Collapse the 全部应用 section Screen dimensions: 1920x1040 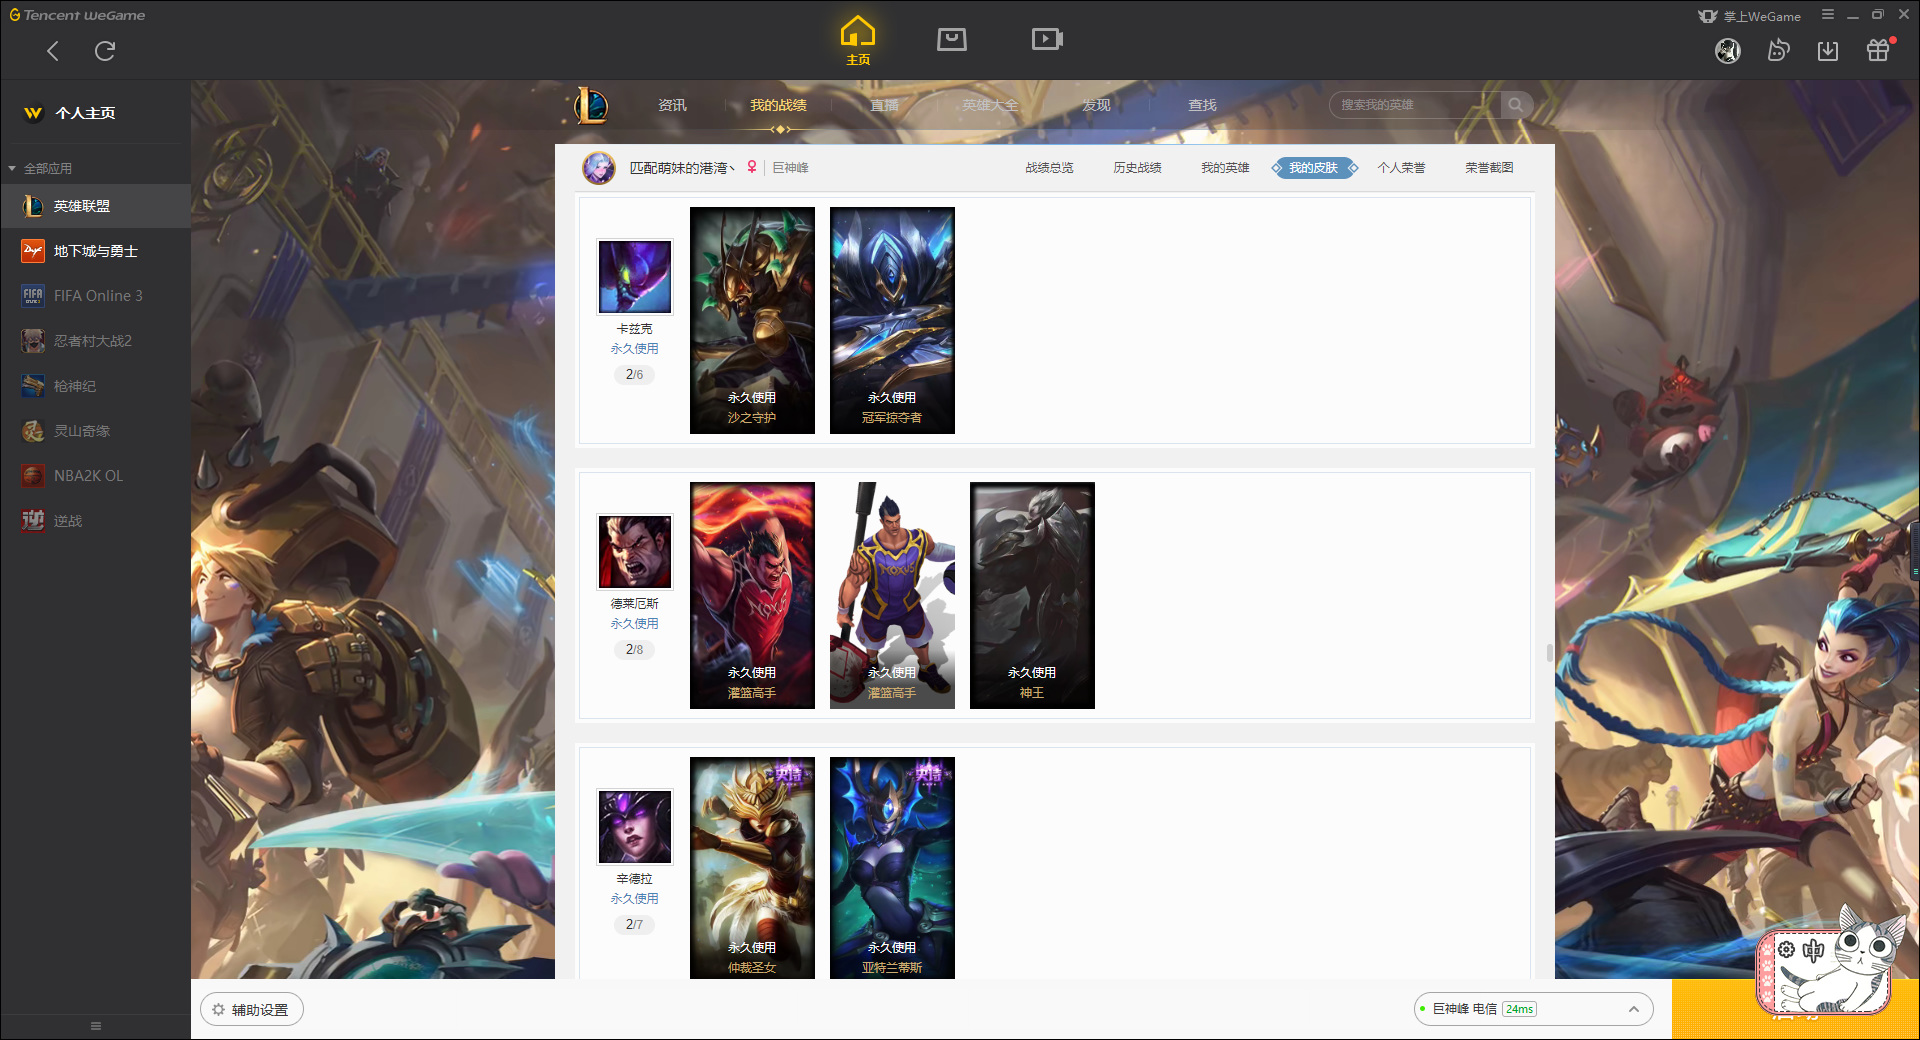click(x=40, y=168)
